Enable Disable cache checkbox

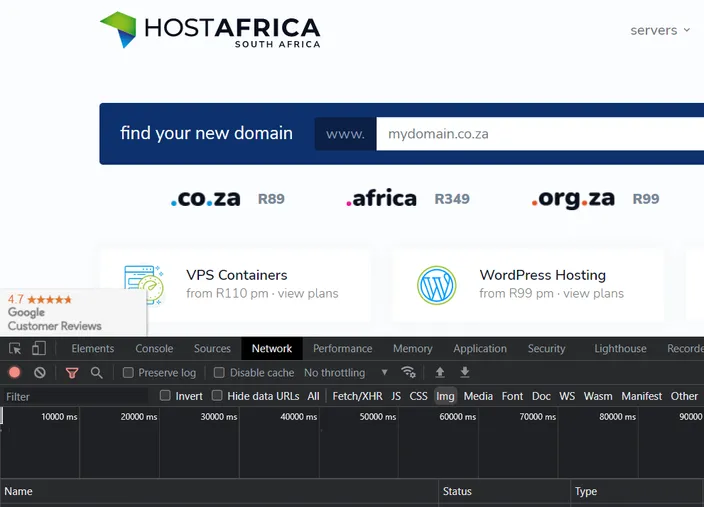click(x=219, y=373)
